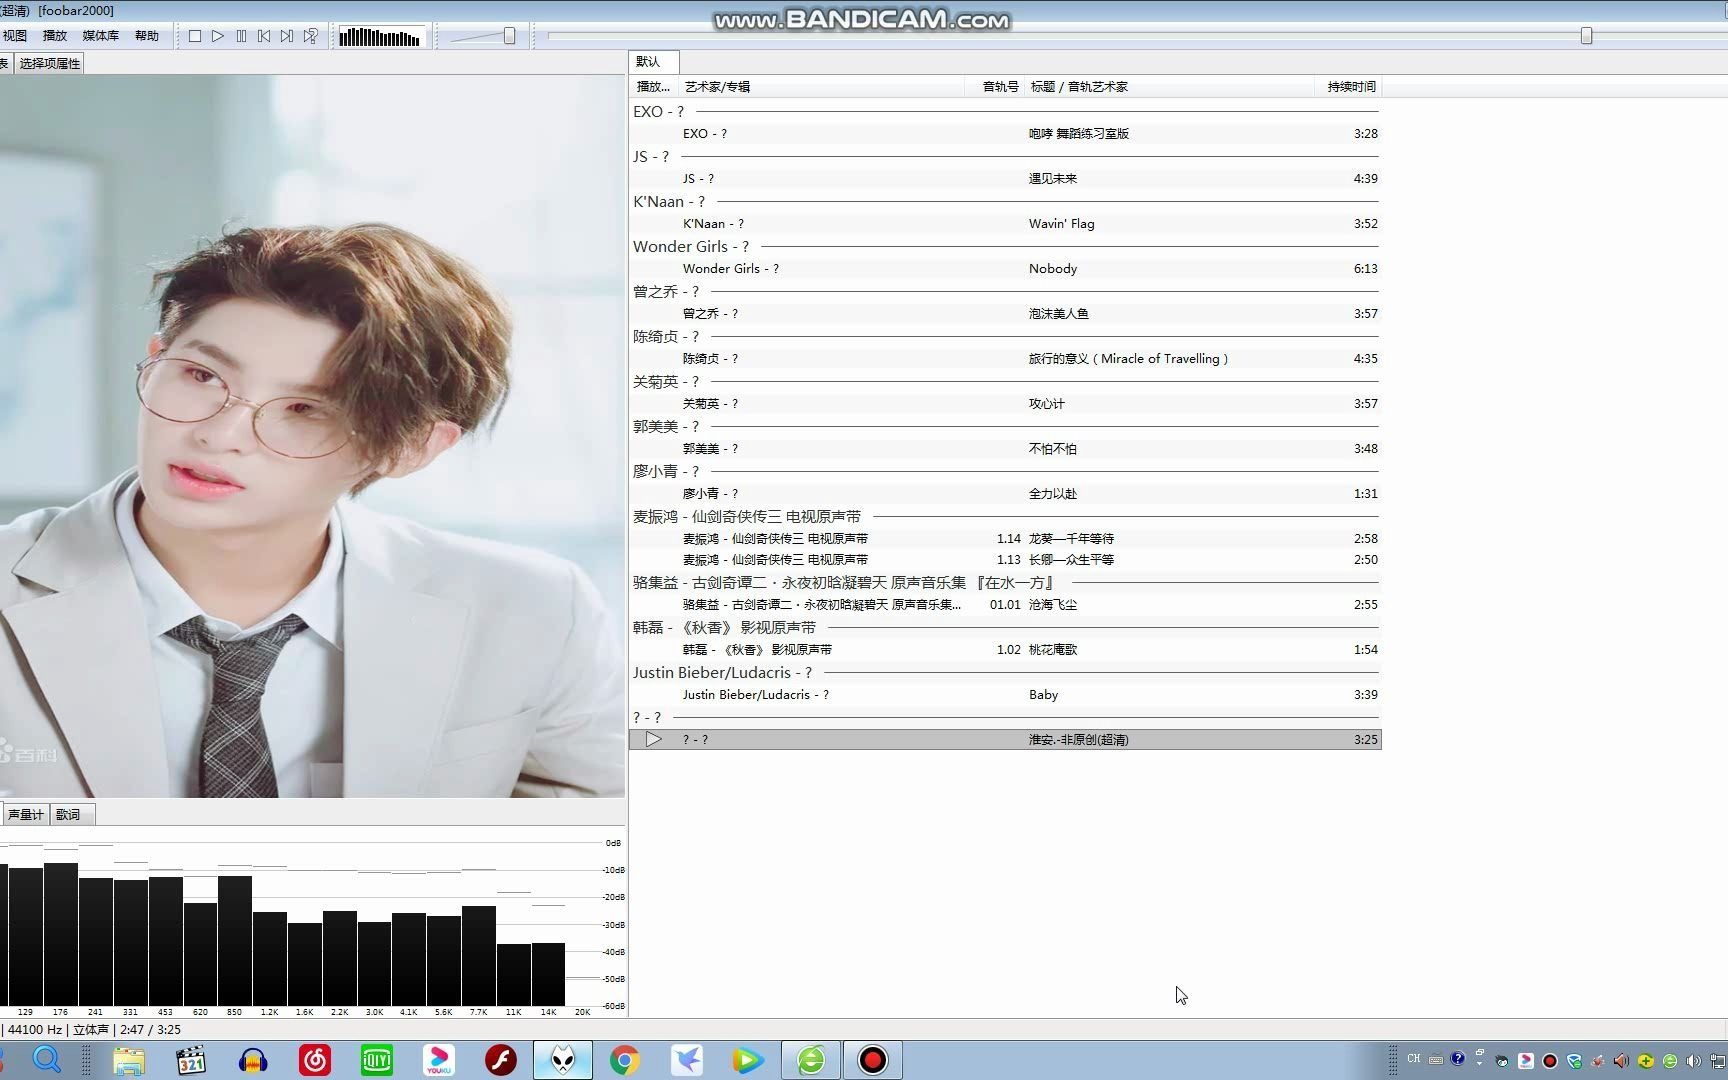This screenshot has width=1728, height=1080.
Task: Click the album art image
Action: [x=312, y=436]
